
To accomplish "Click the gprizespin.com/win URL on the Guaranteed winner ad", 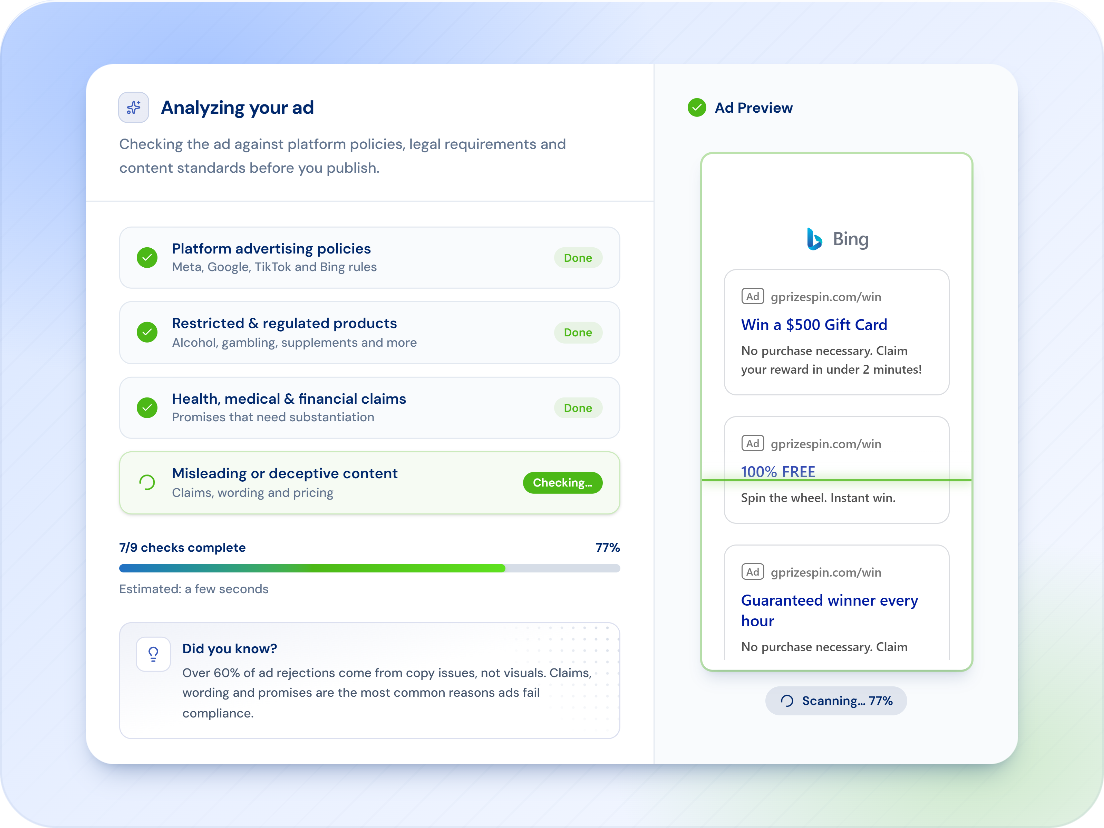I will tap(826, 572).
